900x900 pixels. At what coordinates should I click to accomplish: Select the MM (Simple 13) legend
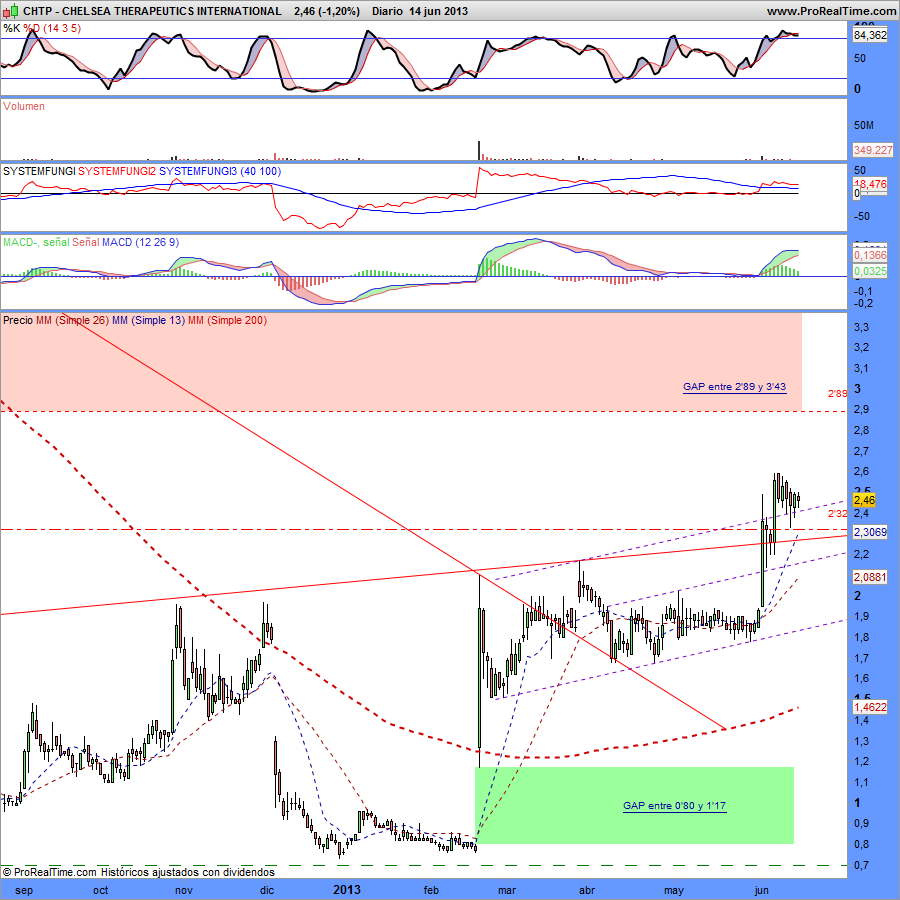click(149, 320)
